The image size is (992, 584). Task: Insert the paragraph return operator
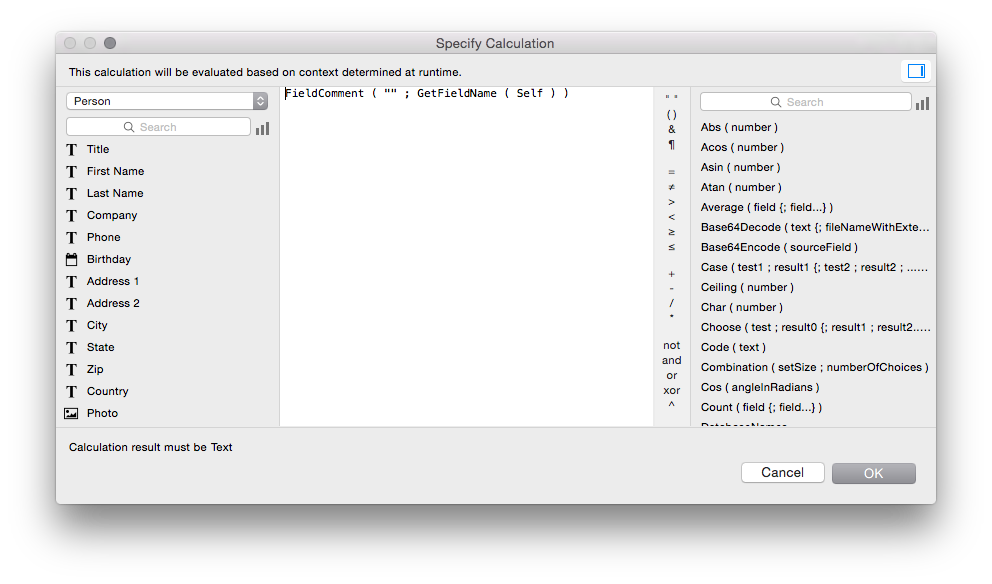click(671, 145)
